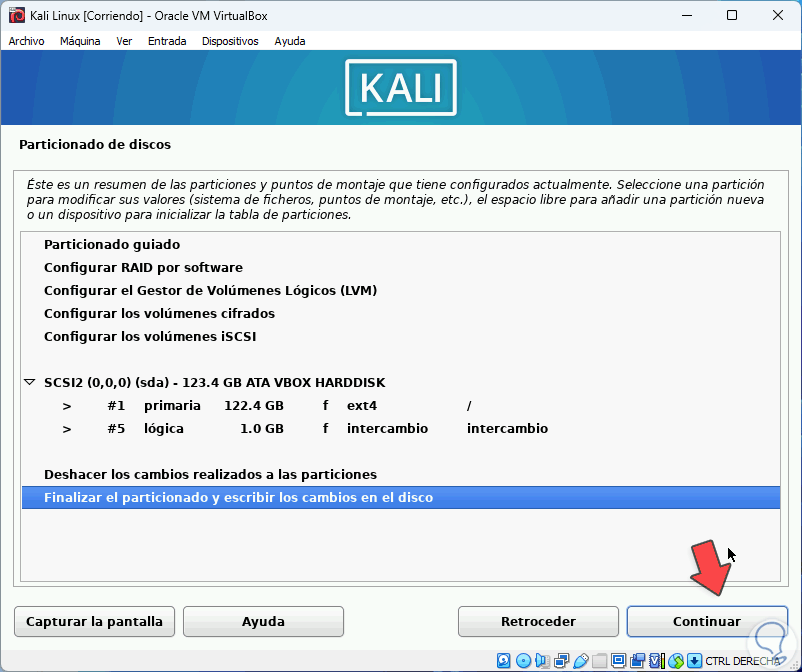Click the hard disk activity status icon
Image resolution: width=802 pixels, height=672 pixels.
point(503,661)
